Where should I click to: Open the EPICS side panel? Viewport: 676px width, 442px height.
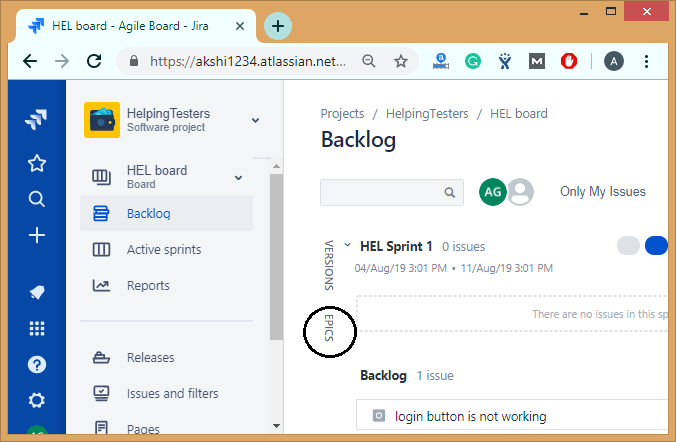(x=329, y=328)
